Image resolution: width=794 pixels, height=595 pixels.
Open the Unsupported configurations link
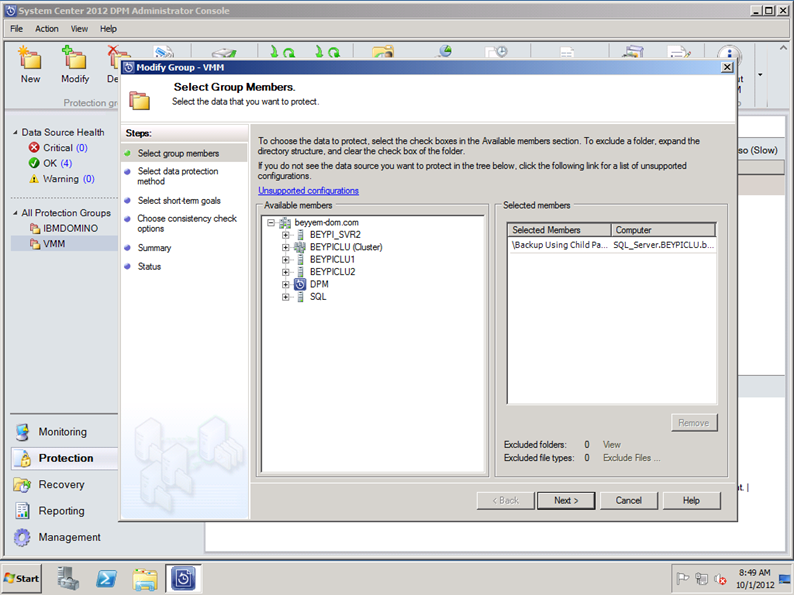[x=308, y=190]
